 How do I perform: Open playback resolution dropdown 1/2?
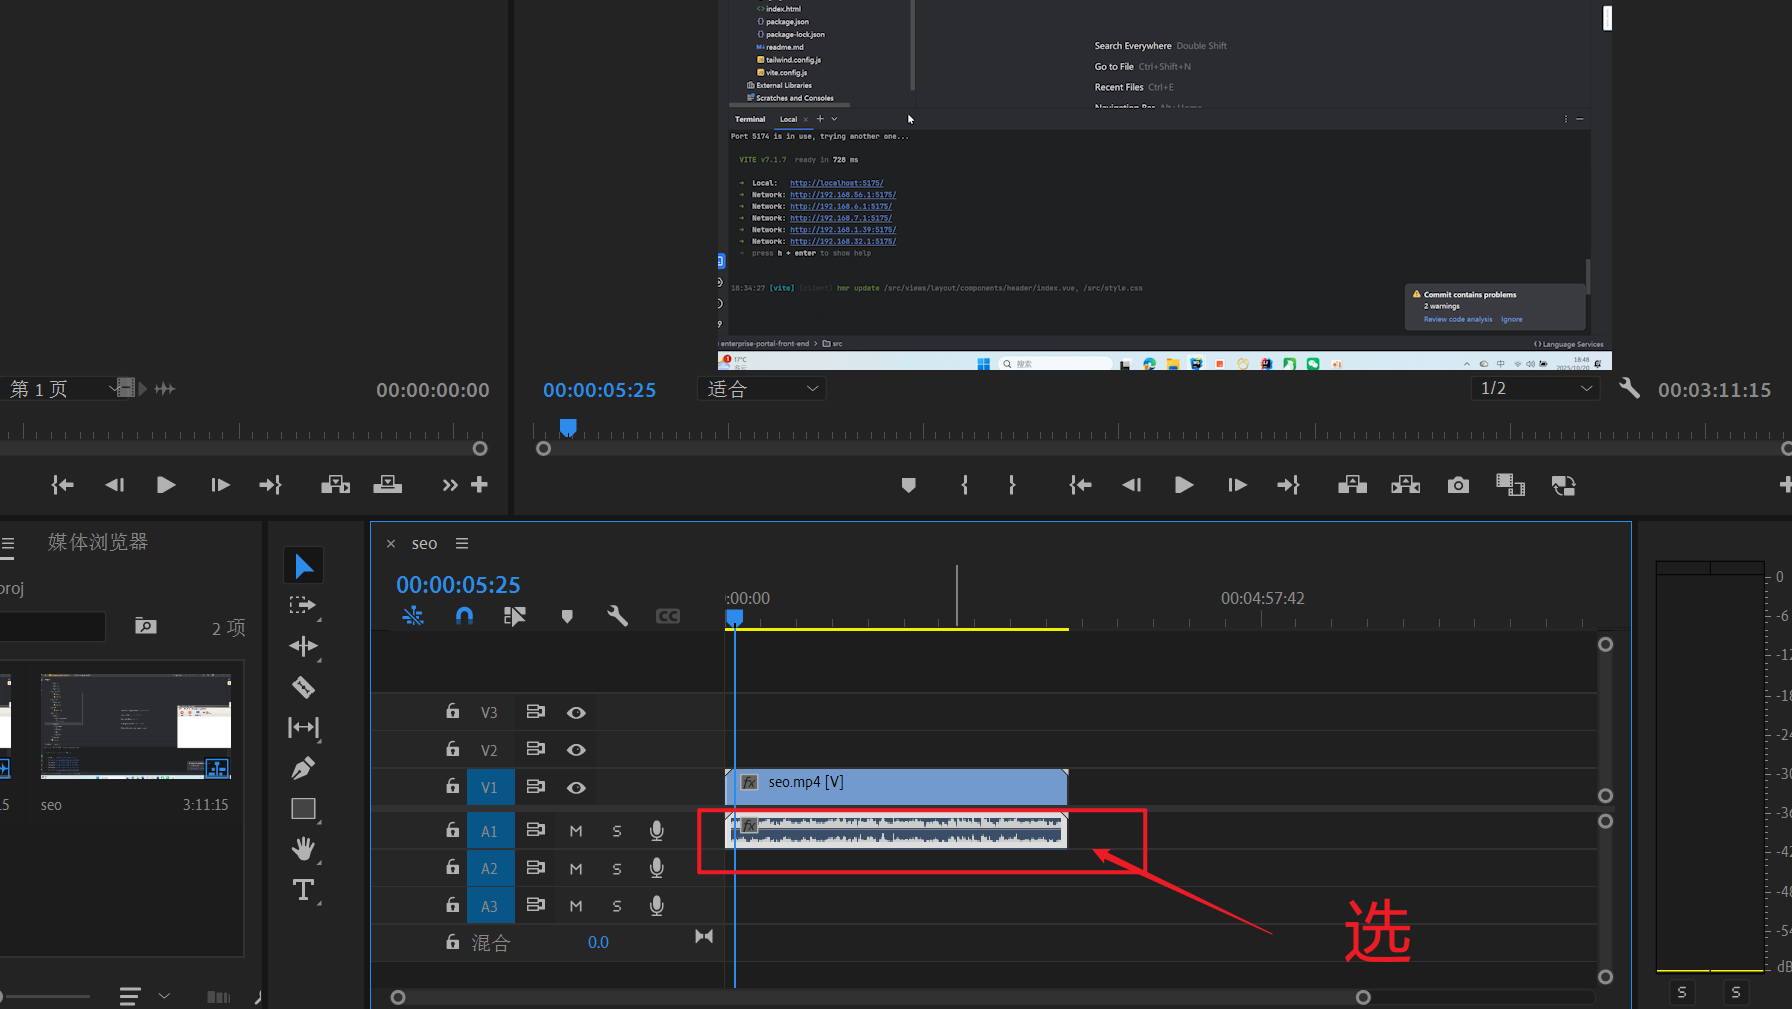click(1535, 389)
